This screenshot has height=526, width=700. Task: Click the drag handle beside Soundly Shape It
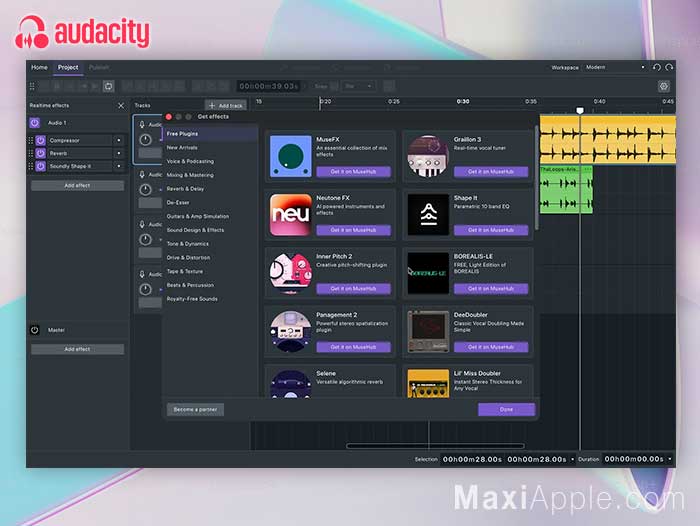point(31,166)
